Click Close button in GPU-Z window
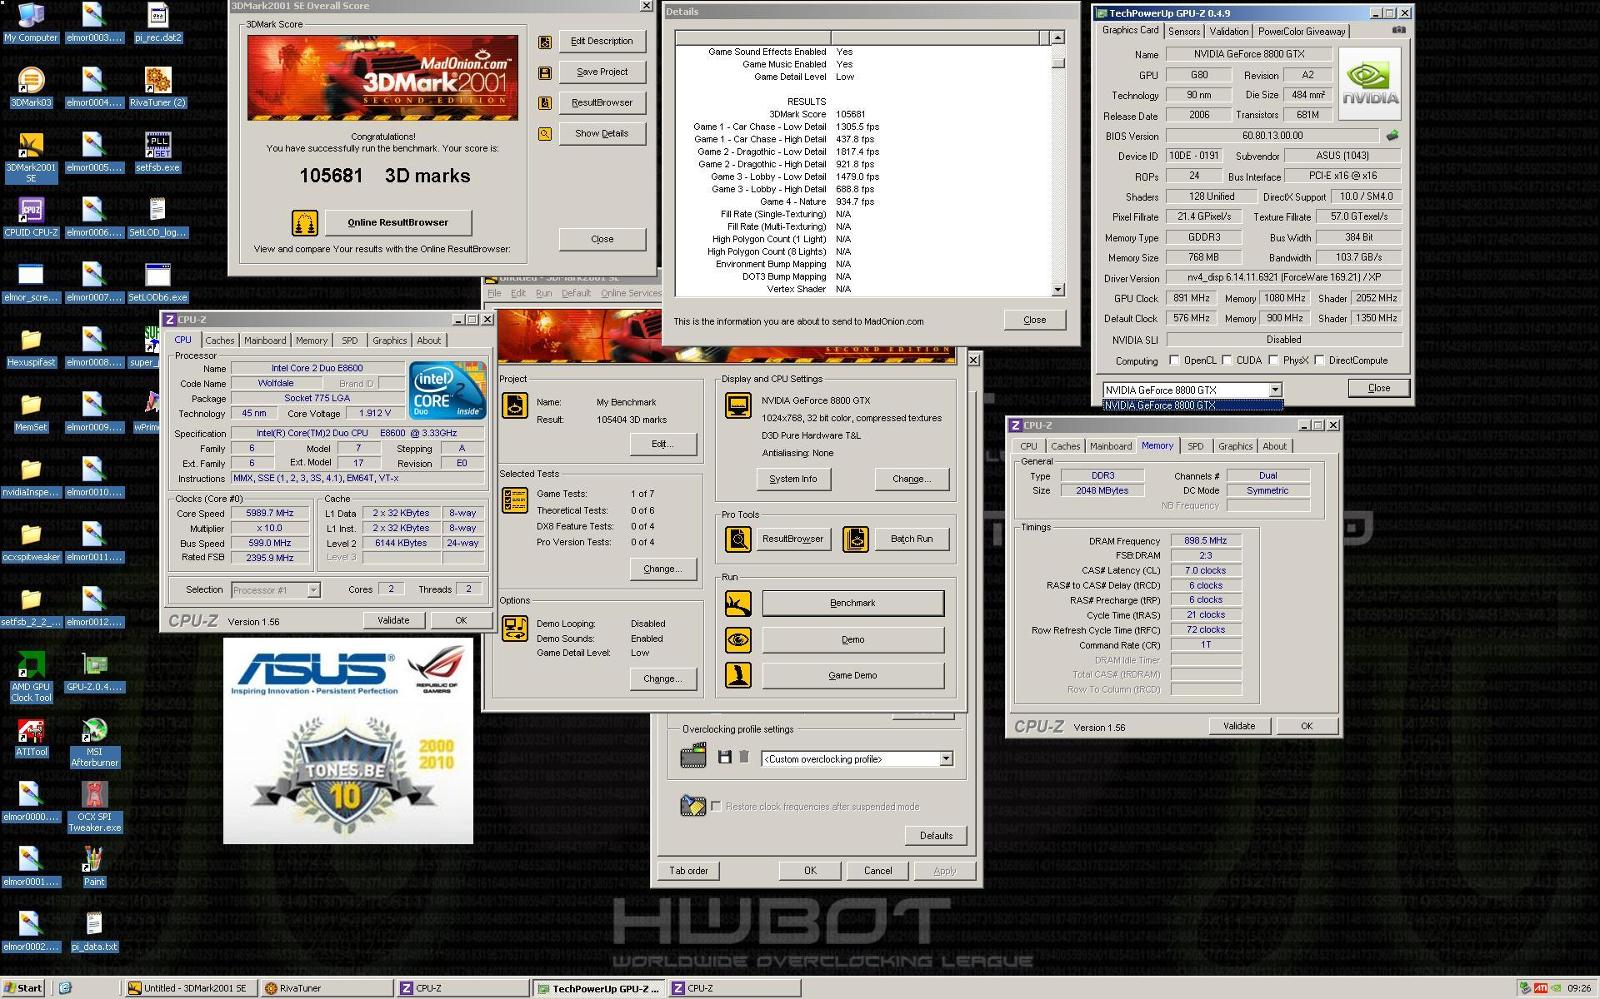 1379,388
